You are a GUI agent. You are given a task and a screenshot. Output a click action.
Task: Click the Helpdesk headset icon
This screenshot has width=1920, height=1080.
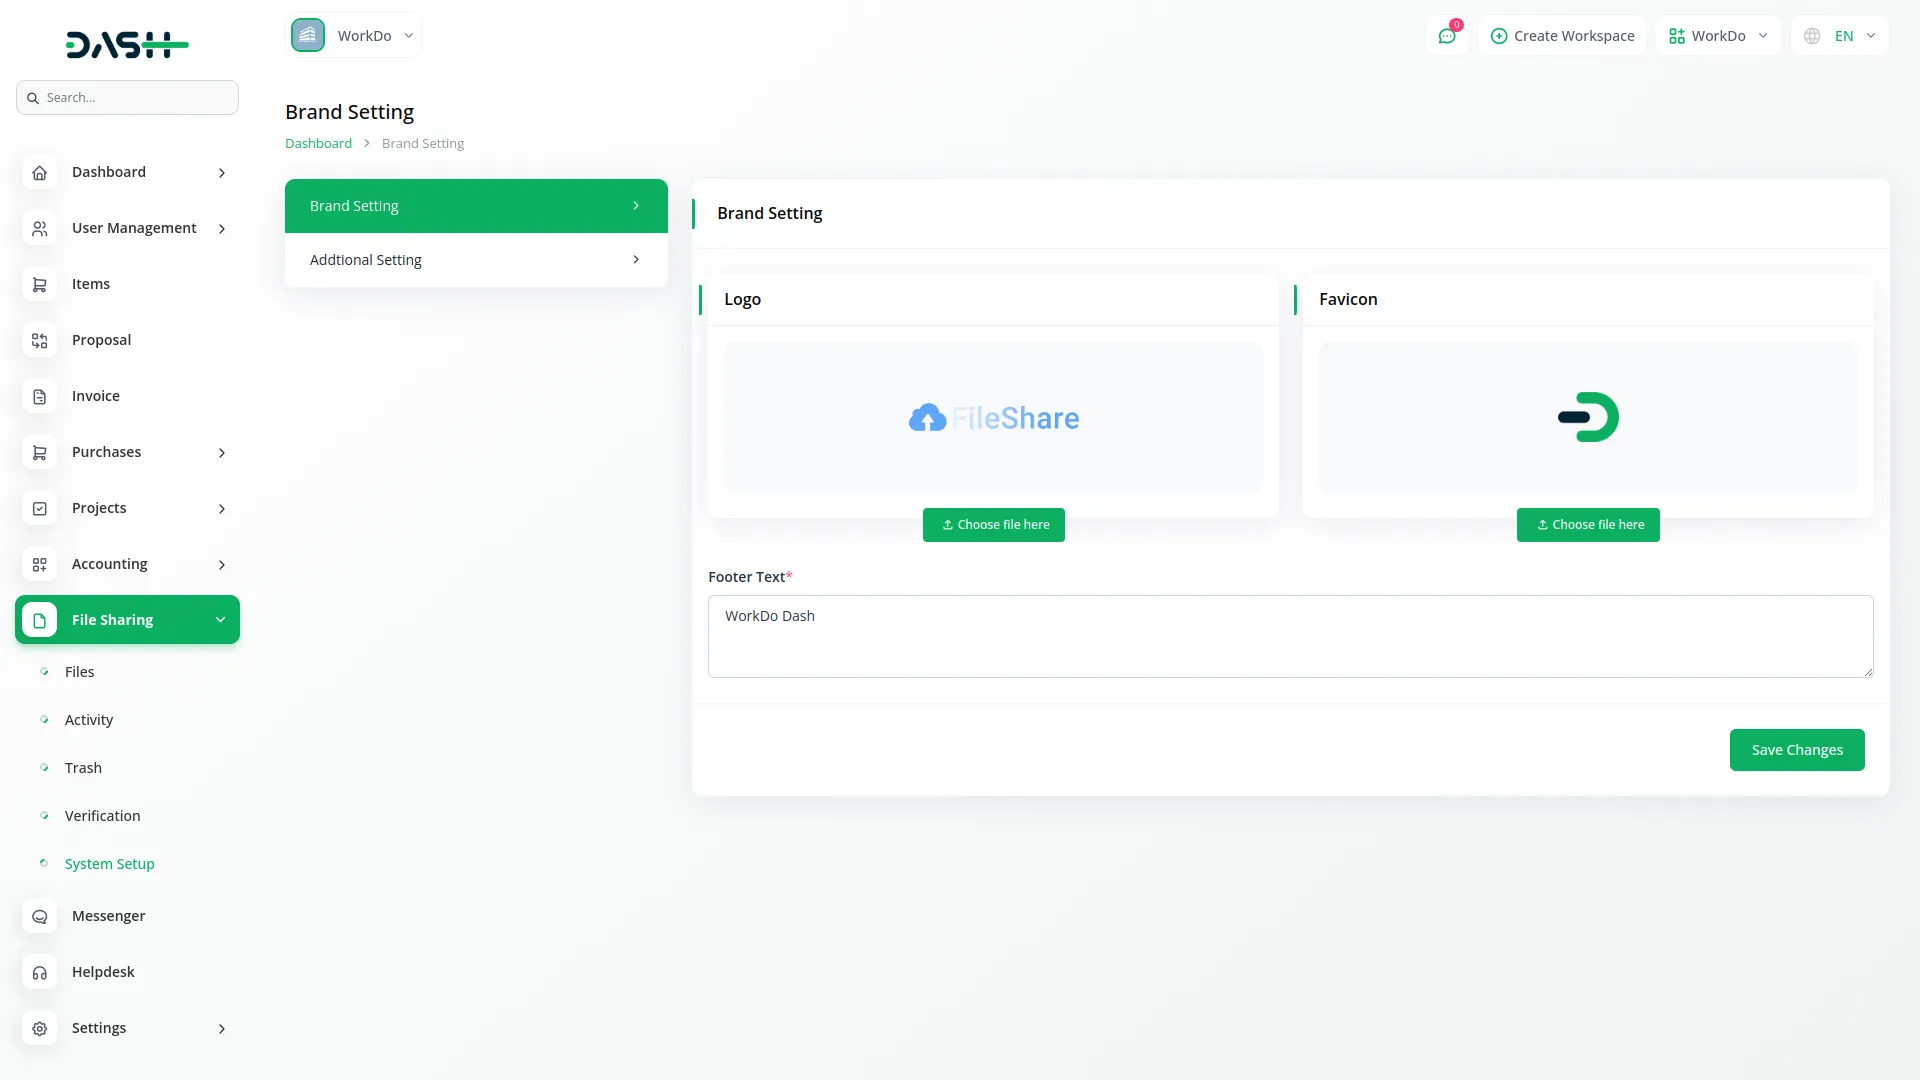click(39, 973)
